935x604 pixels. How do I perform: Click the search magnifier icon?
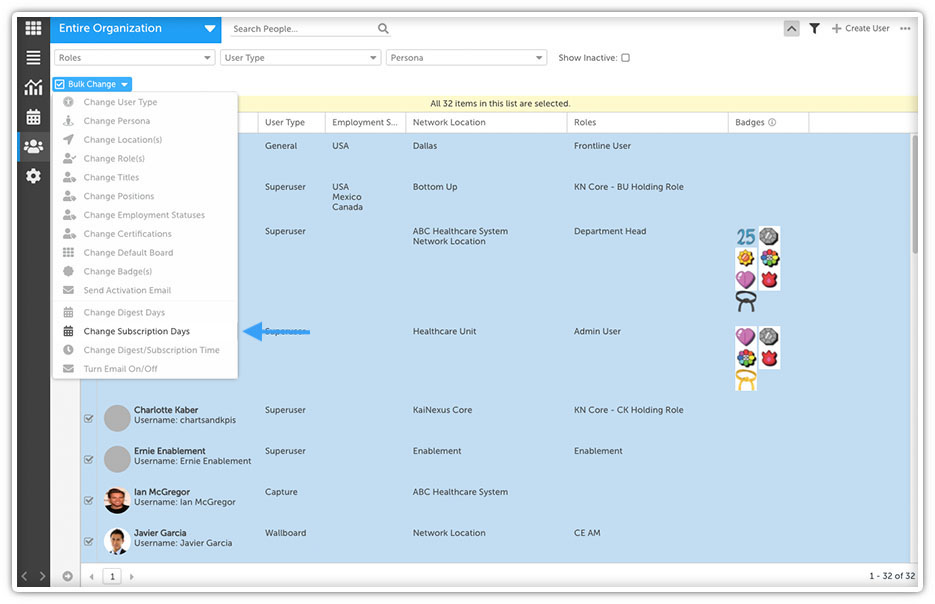click(384, 29)
